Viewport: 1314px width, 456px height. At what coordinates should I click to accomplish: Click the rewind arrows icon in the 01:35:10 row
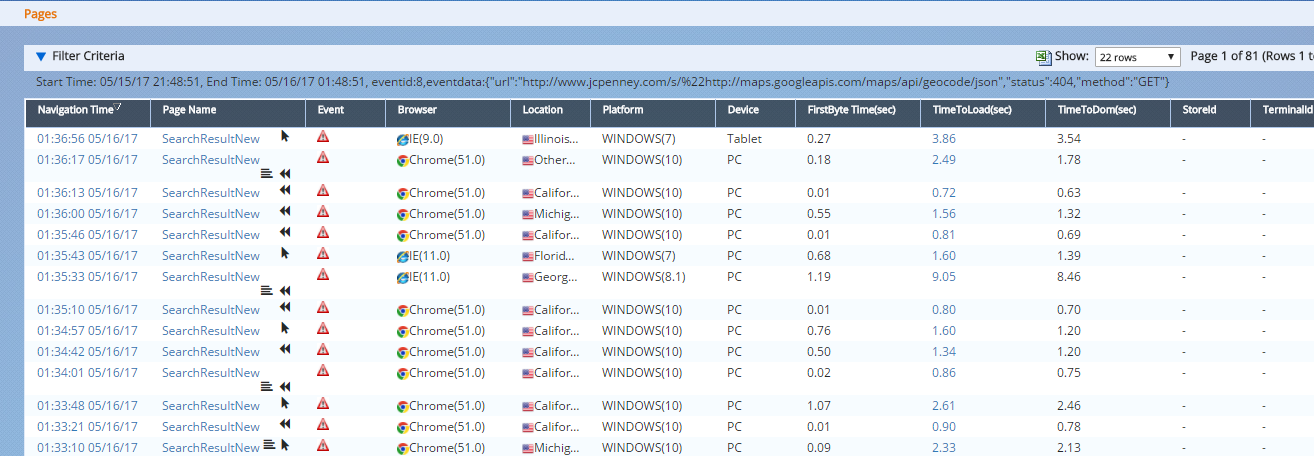coord(284,307)
